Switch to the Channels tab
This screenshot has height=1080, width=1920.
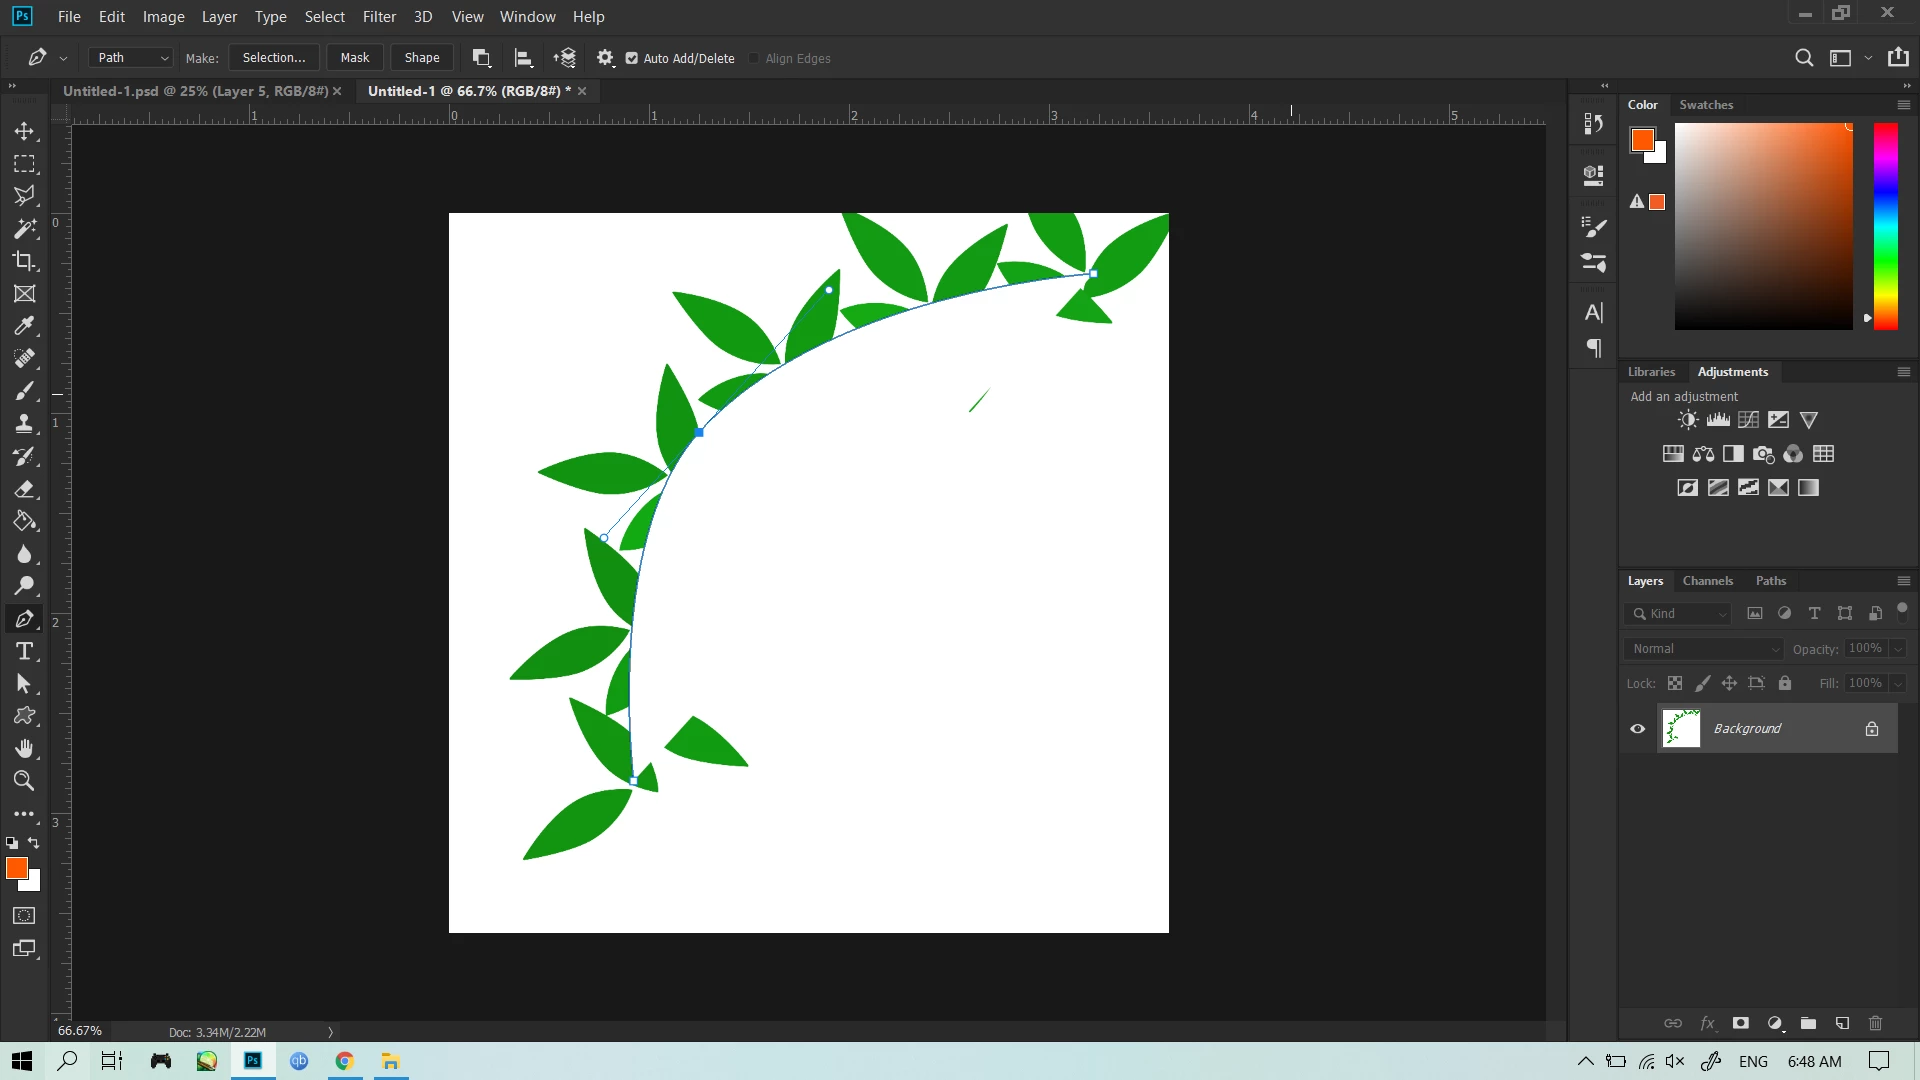click(x=1707, y=581)
